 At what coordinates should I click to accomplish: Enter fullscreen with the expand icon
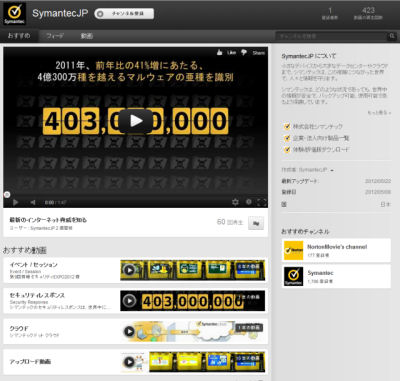coord(262,202)
